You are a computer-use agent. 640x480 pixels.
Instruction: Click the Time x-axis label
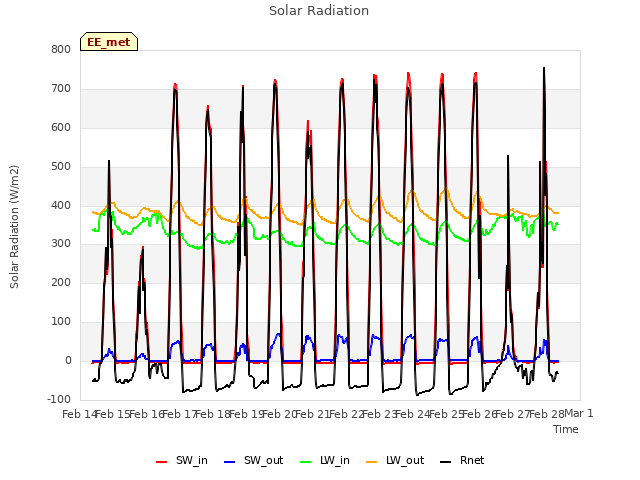(x=566, y=429)
